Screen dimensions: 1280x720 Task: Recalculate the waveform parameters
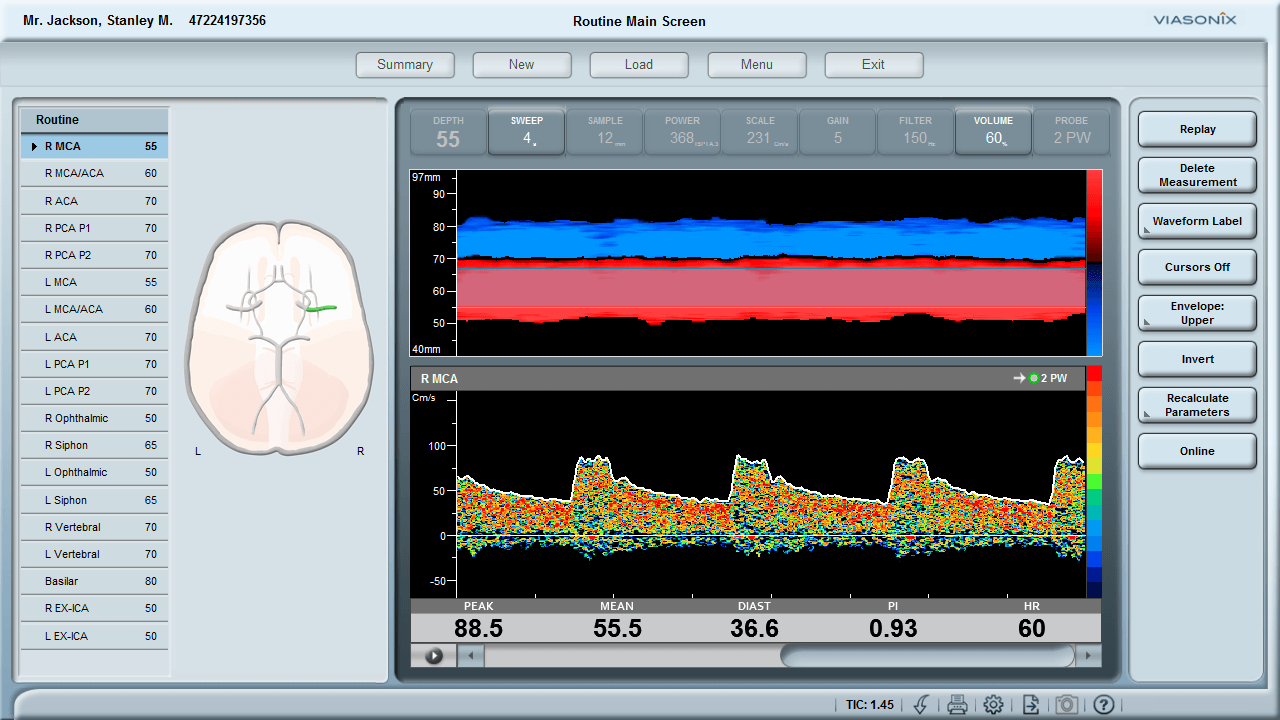click(x=1196, y=405)
